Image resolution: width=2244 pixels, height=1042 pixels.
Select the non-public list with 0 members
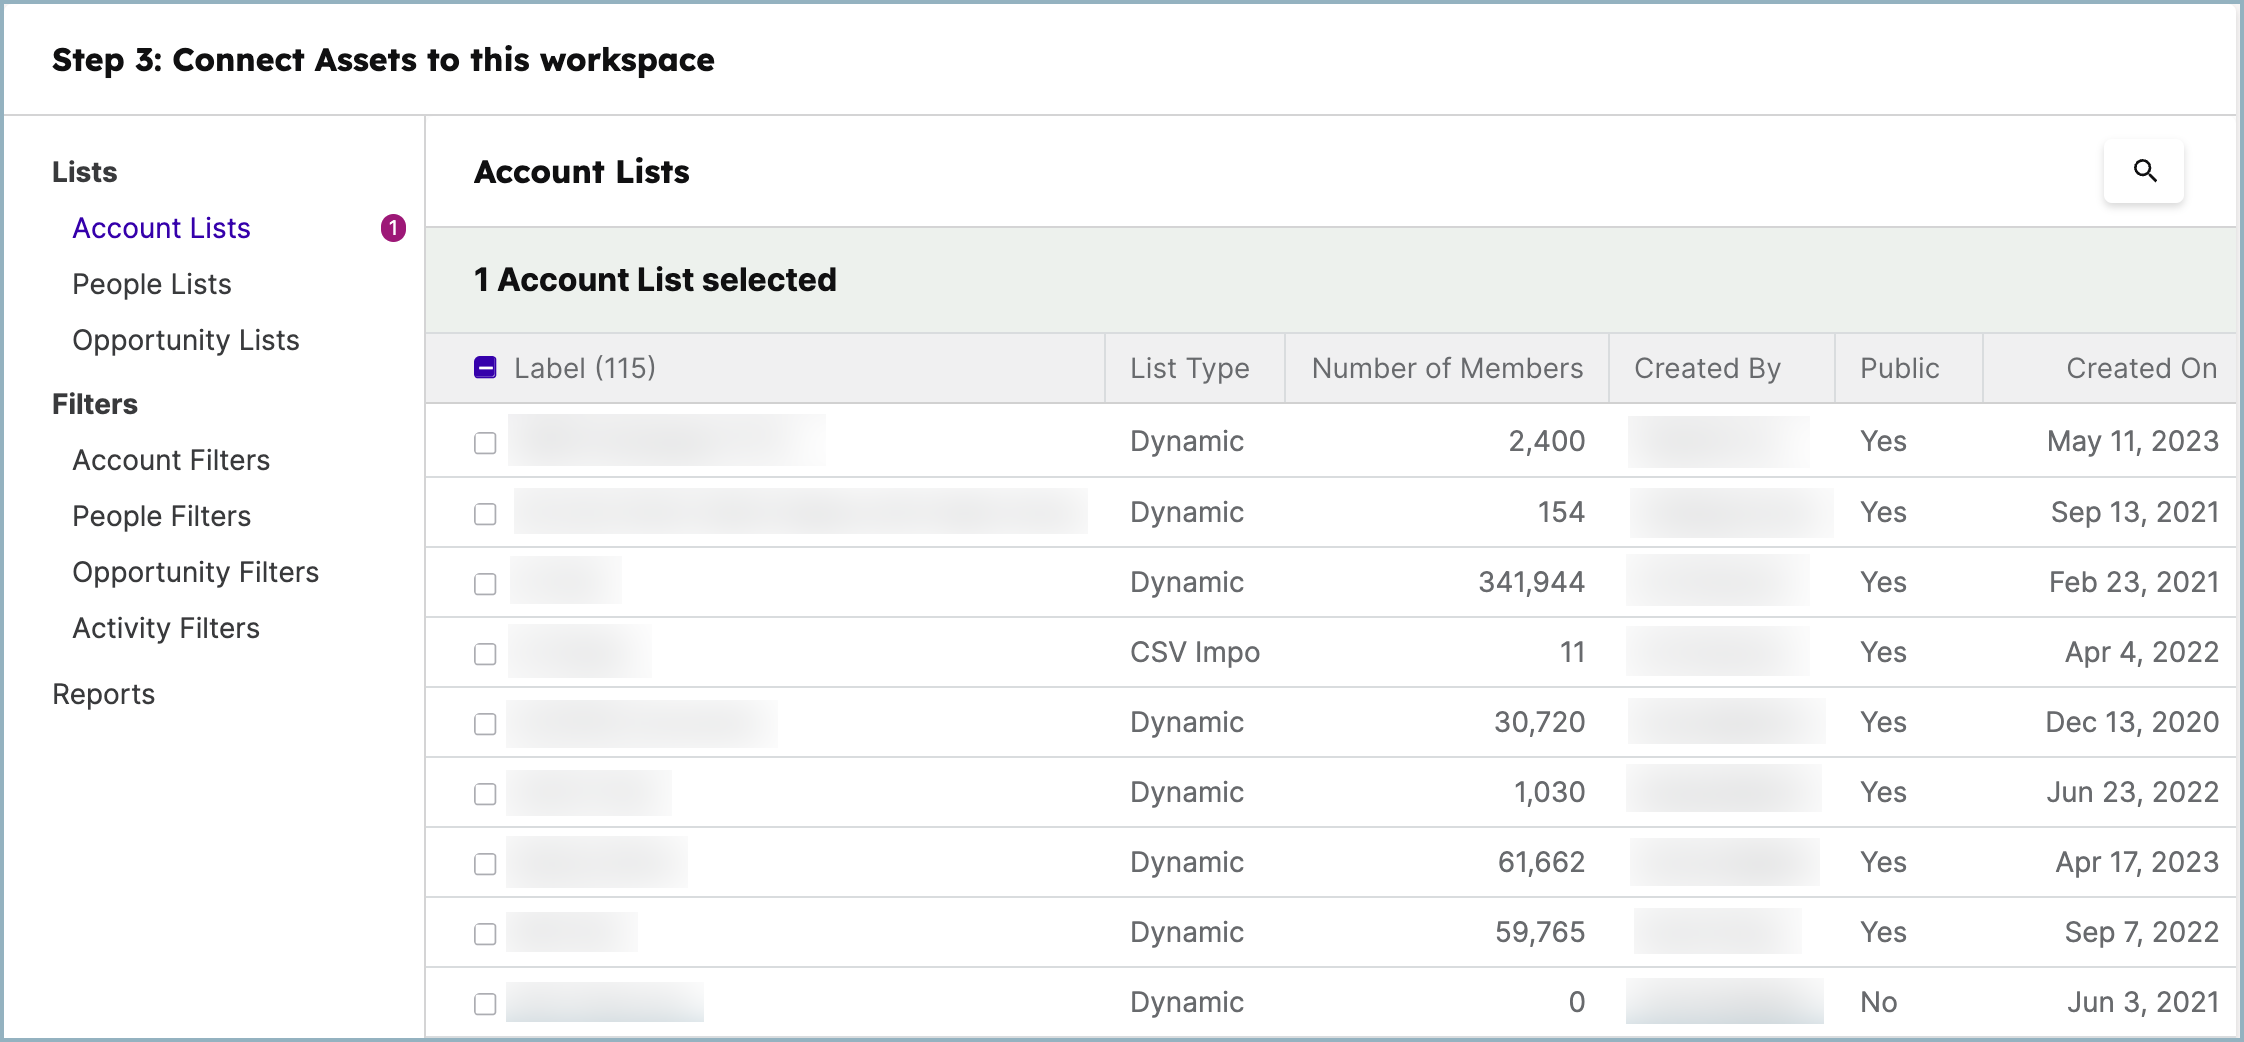pyautogui.click(x=484, y=1002)
